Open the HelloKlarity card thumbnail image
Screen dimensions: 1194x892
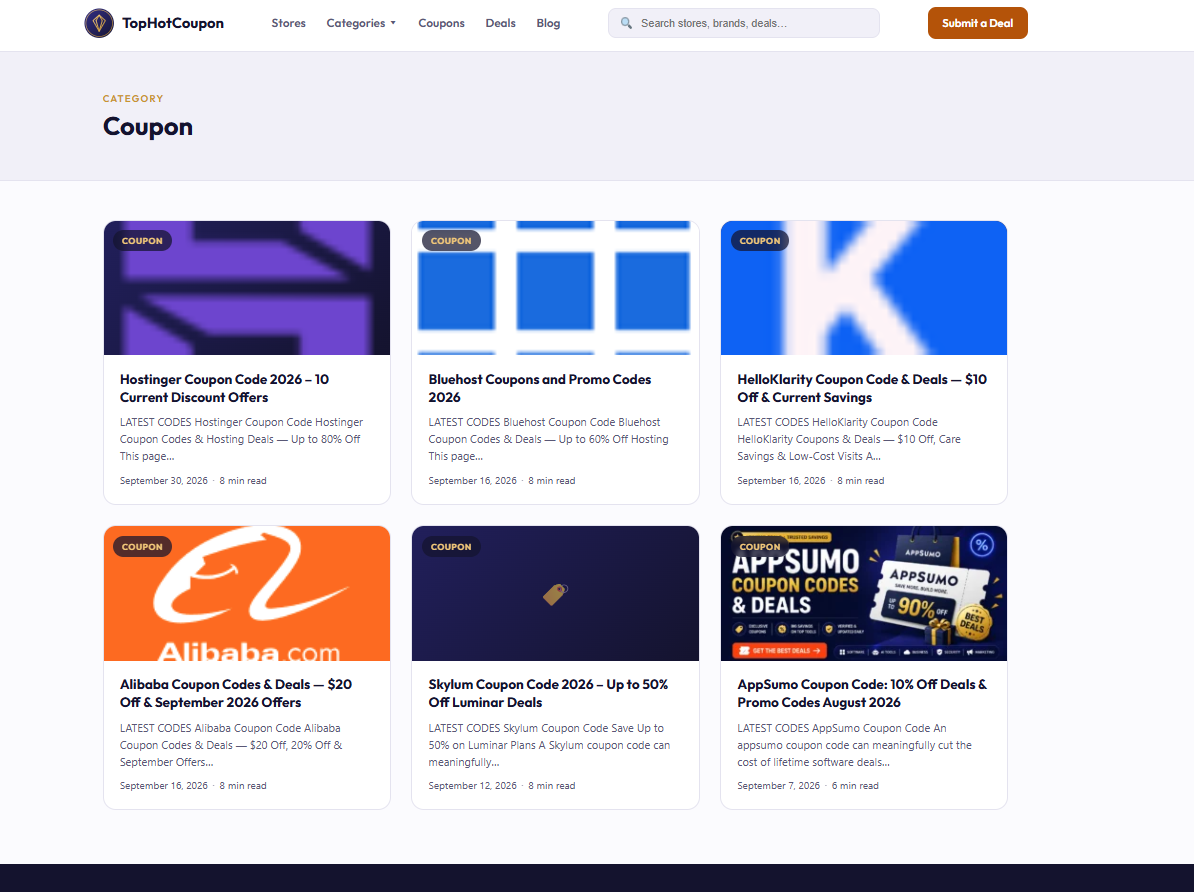[864, 288]
